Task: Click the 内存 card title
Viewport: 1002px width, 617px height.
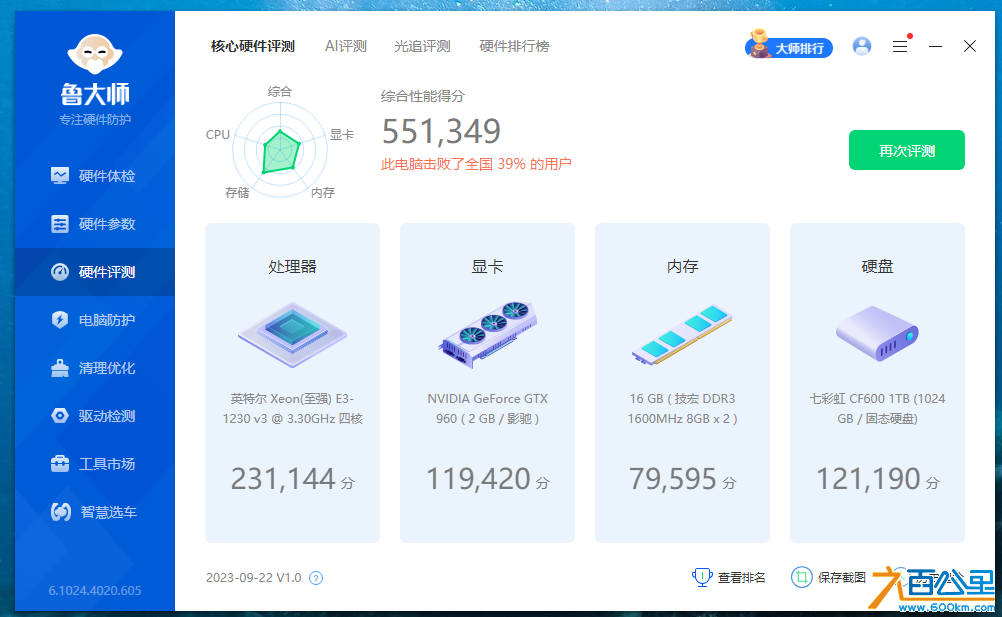Action: [x=682, y=266]
